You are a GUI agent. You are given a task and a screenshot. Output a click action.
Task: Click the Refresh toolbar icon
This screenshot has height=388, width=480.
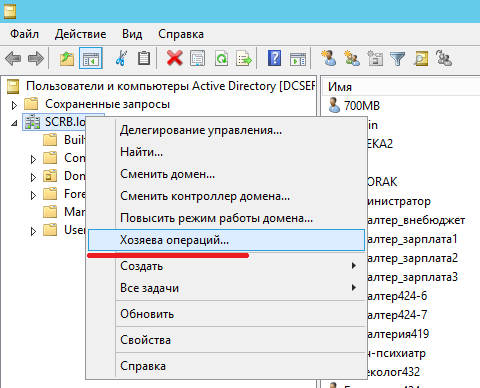tap(221, 59)
